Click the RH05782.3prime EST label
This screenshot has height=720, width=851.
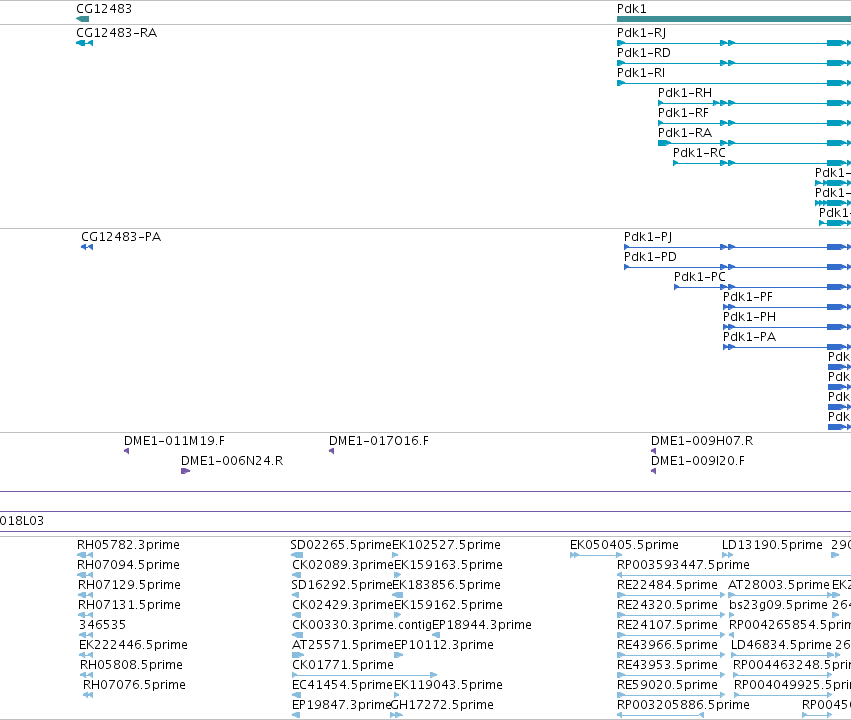coord(128,545)
